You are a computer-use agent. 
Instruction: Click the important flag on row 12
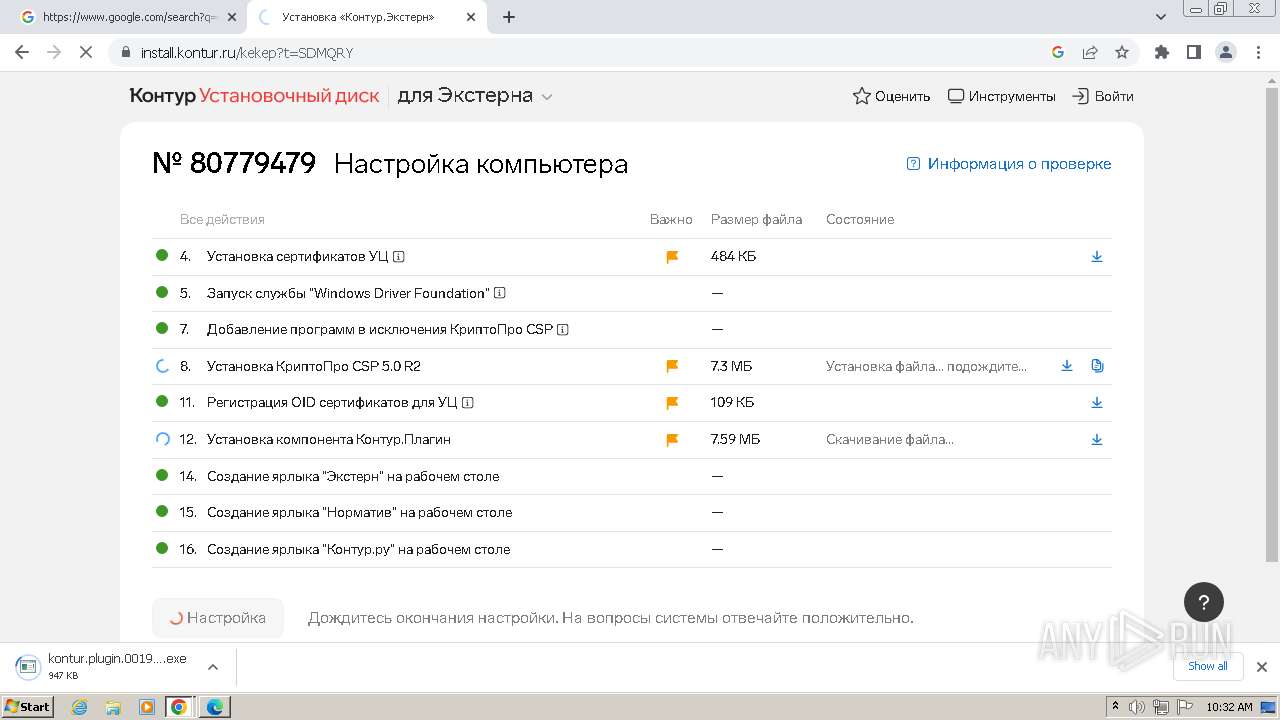[672, 439]
